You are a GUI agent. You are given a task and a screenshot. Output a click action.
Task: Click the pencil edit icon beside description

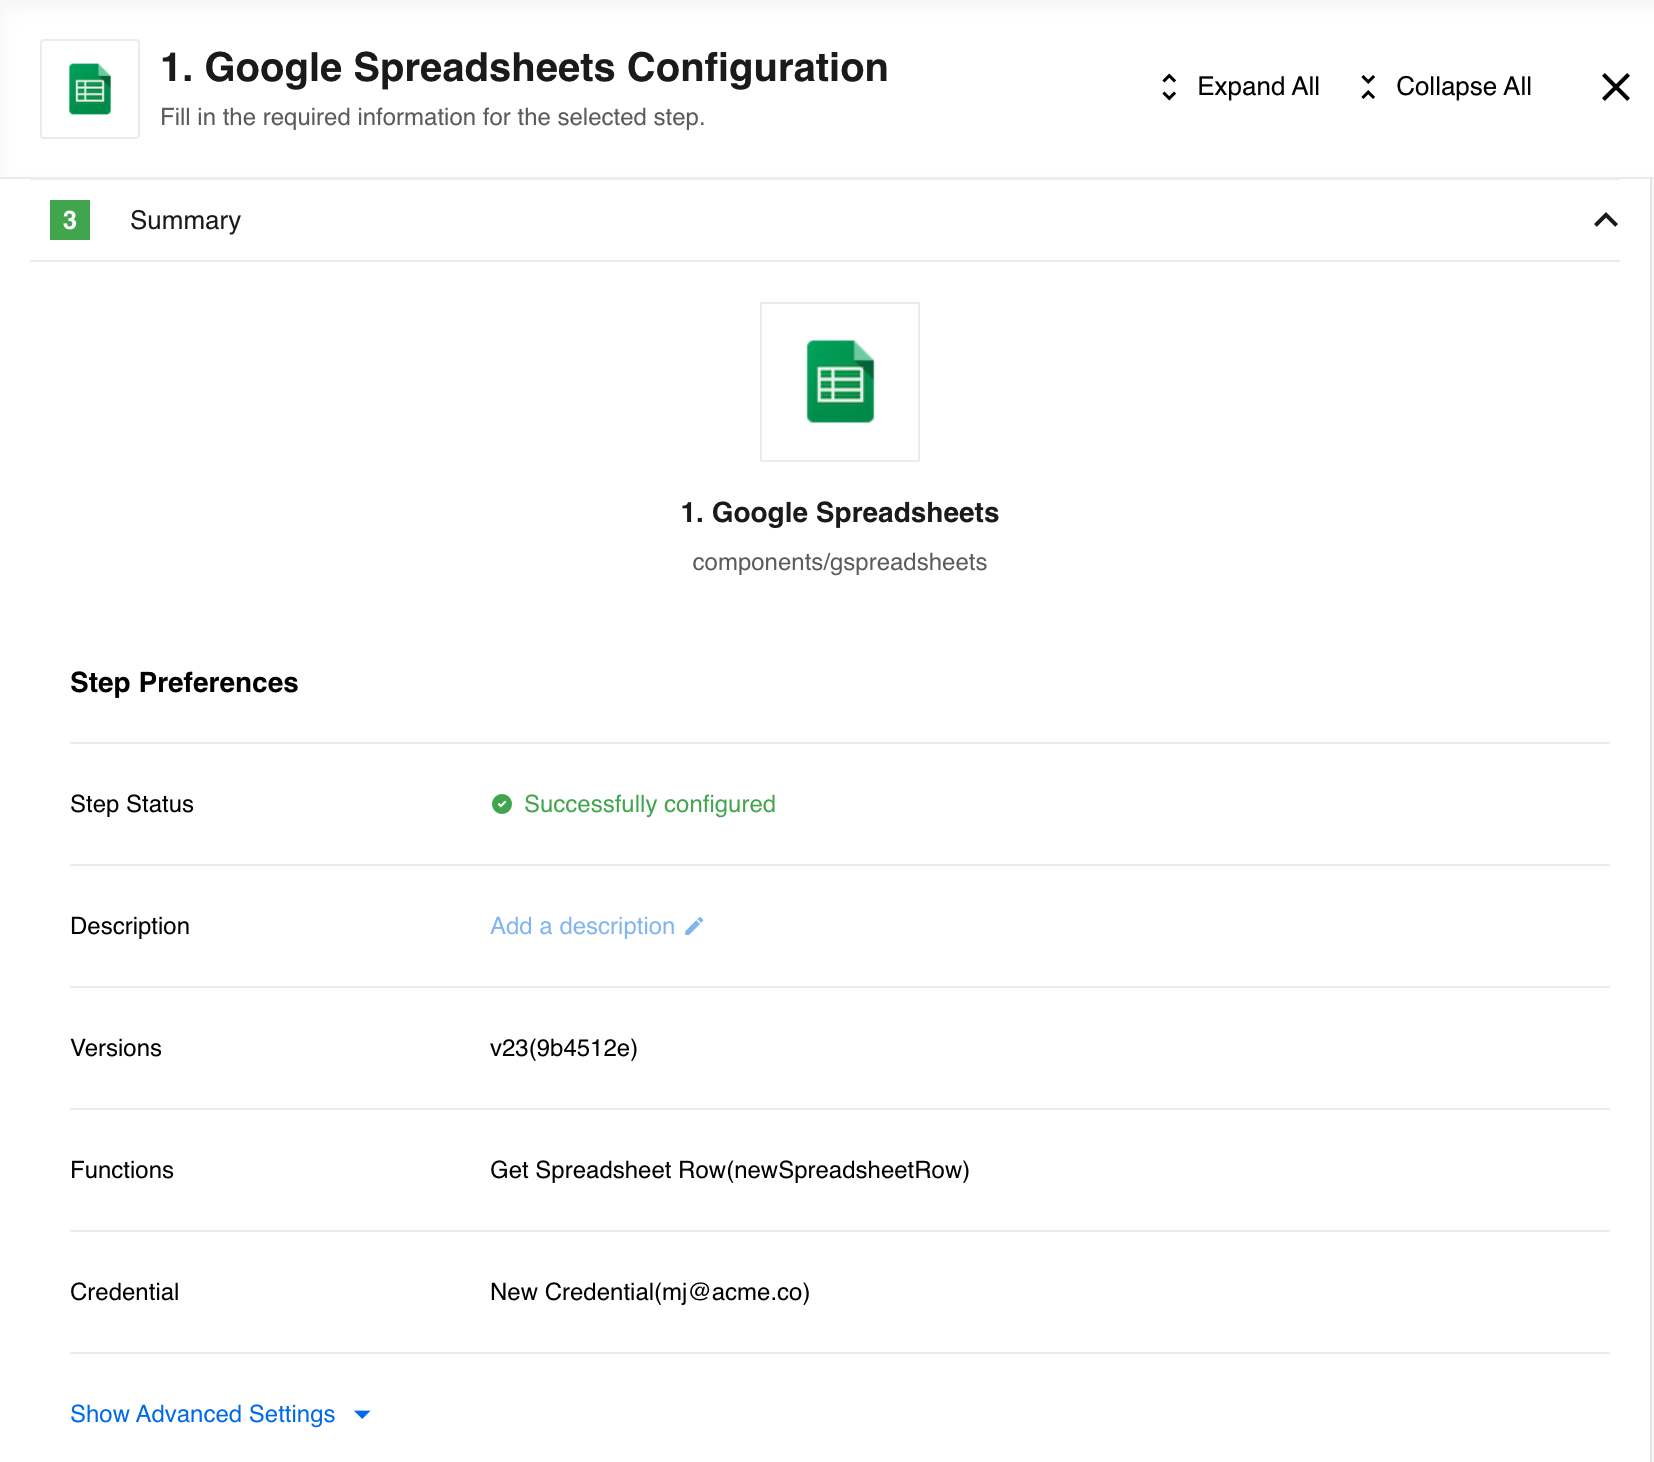point(694,926)
